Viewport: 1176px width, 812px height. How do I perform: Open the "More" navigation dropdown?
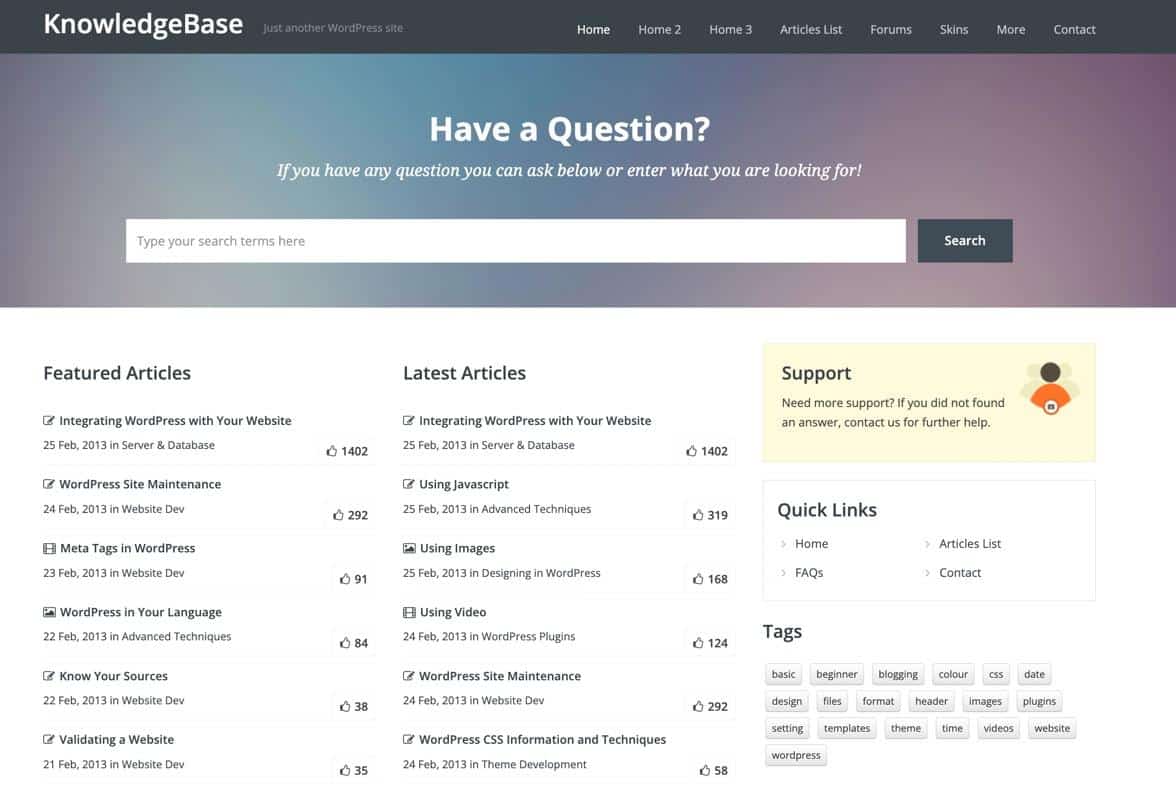tap(1010, 29)
